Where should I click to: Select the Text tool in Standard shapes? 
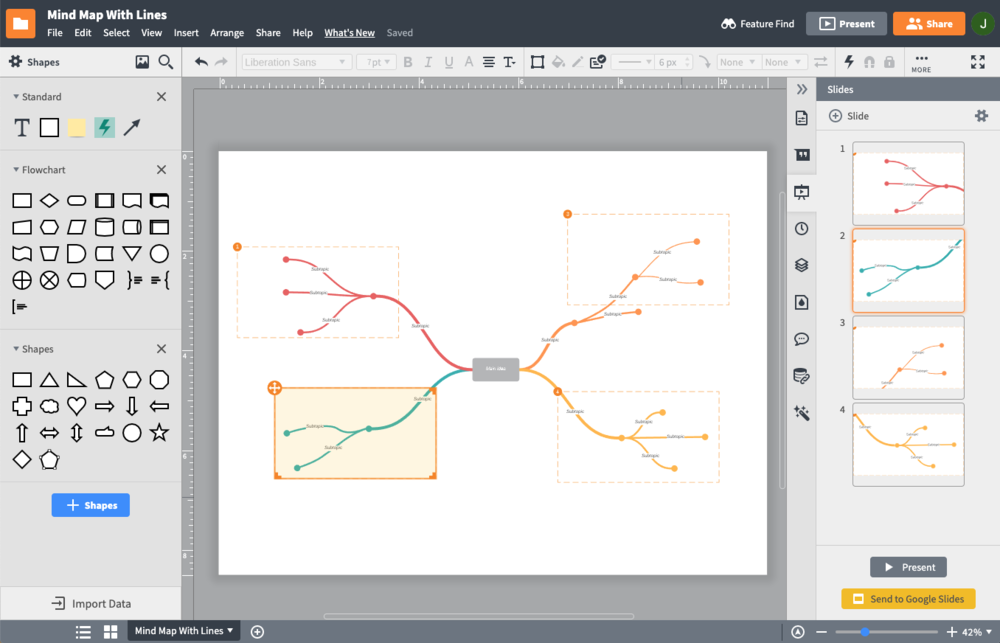[22, 128]
